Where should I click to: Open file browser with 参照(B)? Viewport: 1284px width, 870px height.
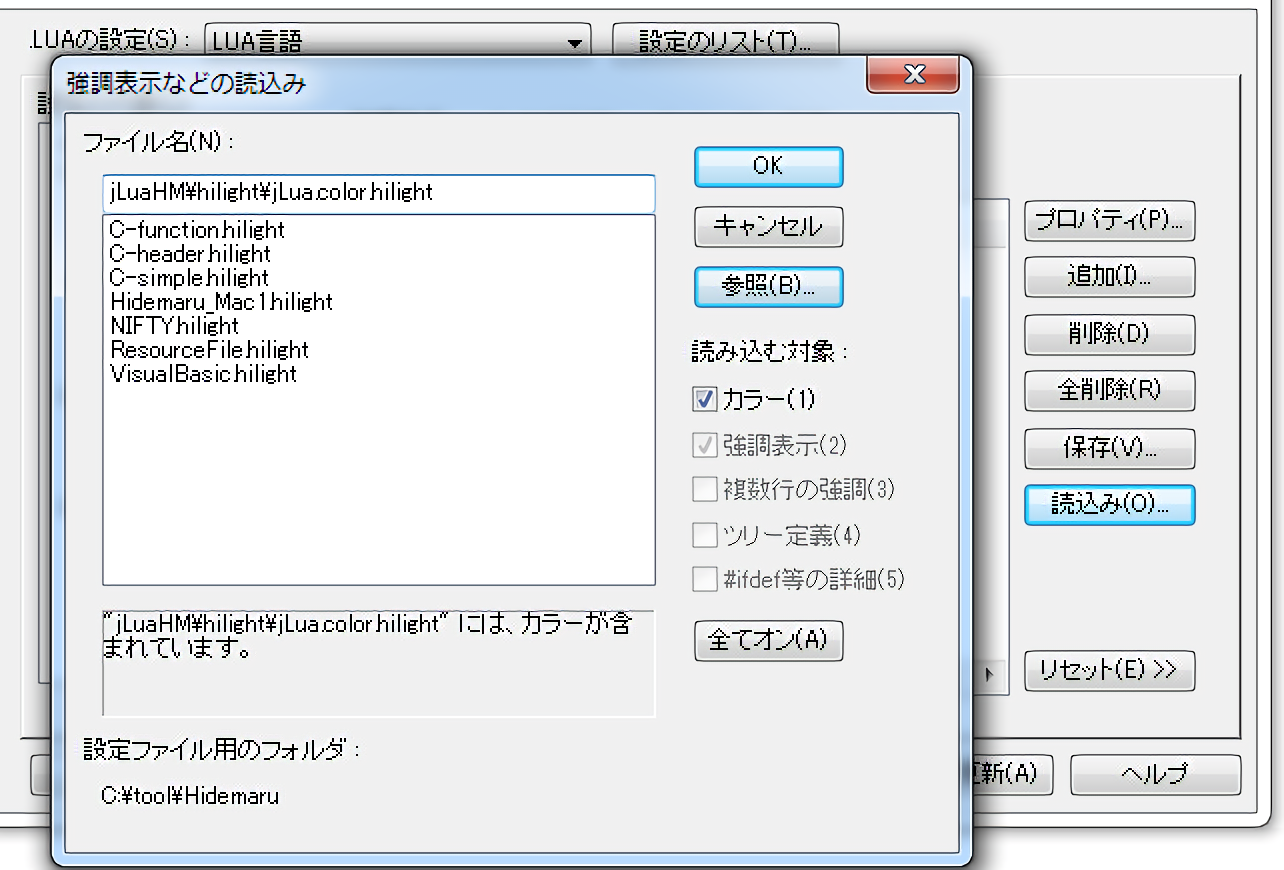(768, 286)
